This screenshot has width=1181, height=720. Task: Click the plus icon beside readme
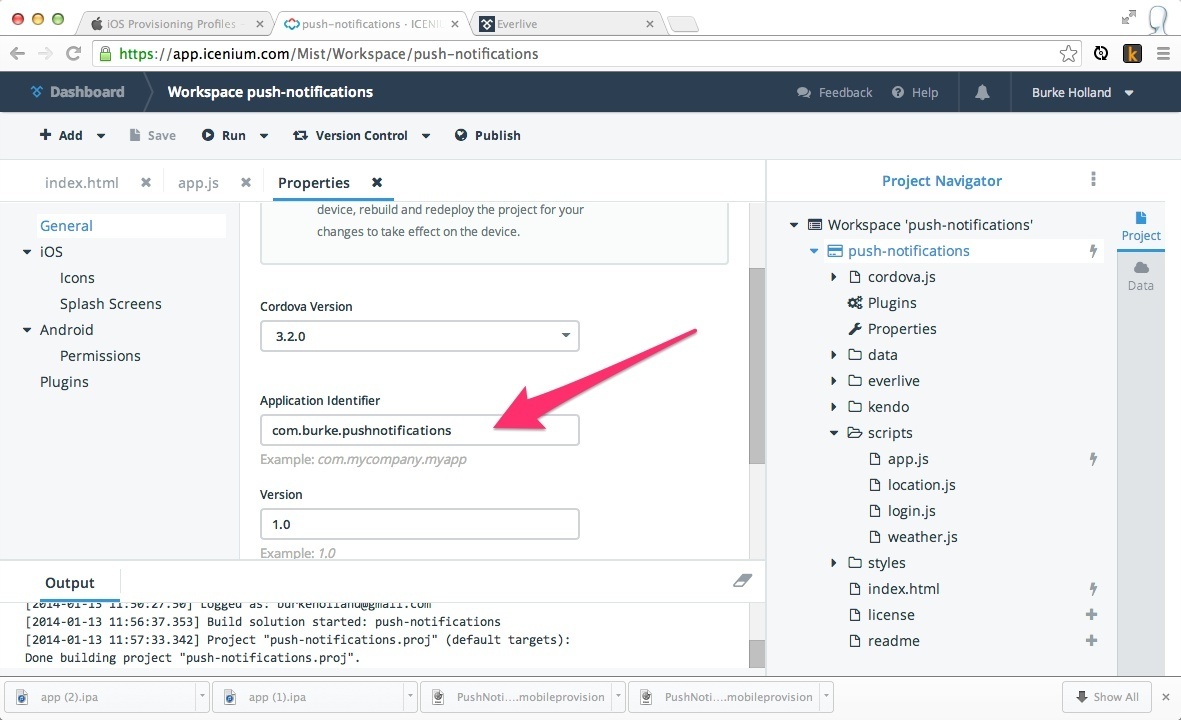pyautogui.click(x=1091, y=641)
